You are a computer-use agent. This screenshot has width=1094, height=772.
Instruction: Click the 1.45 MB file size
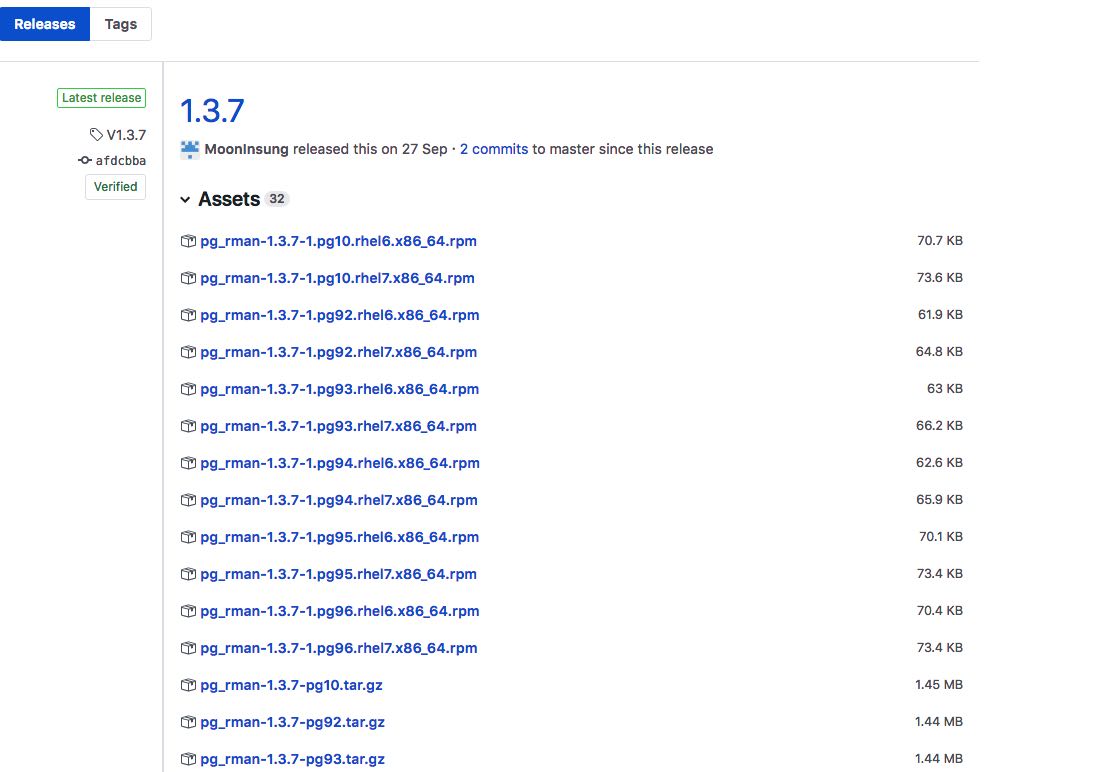click(x=938, y=684)
